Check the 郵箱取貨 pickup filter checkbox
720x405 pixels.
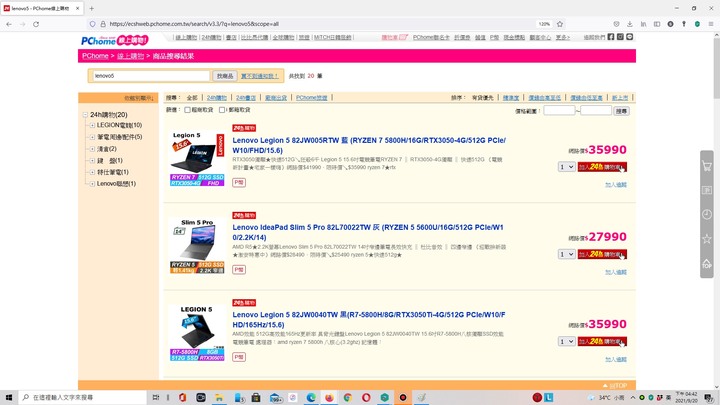222,110
